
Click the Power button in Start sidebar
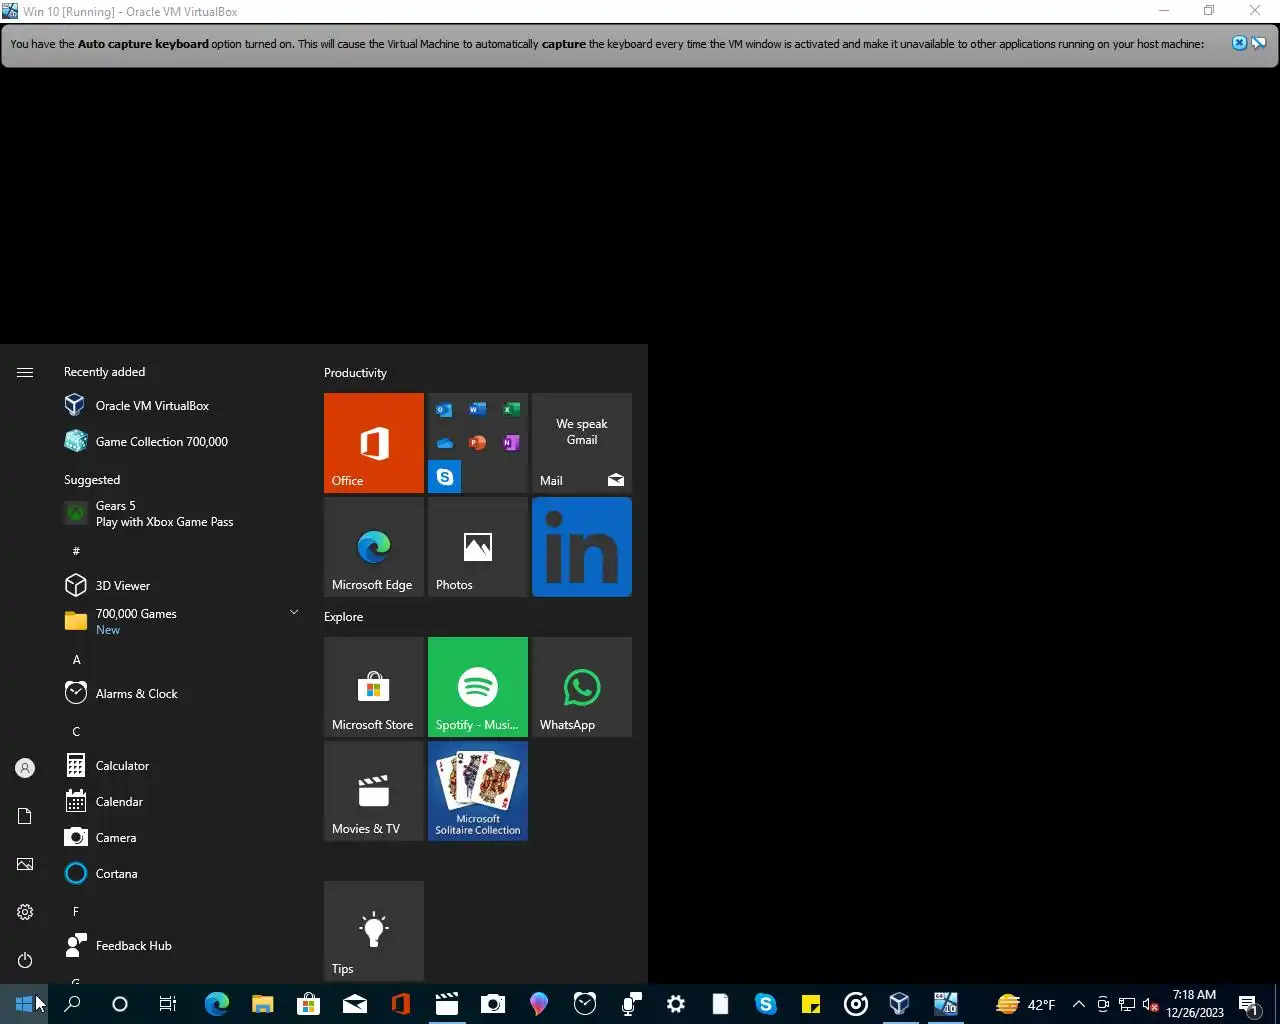coord(25,960)
